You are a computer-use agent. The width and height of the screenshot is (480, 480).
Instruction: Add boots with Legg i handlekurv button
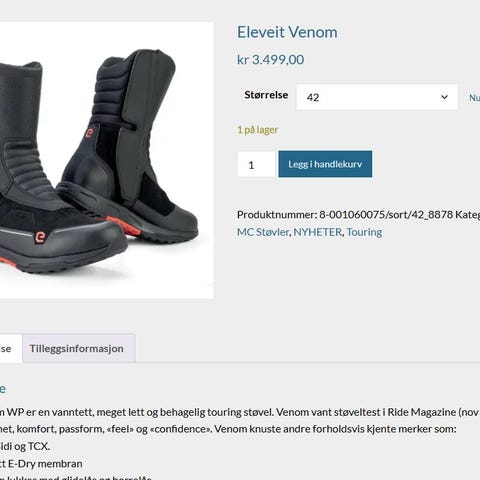point(325,164)
